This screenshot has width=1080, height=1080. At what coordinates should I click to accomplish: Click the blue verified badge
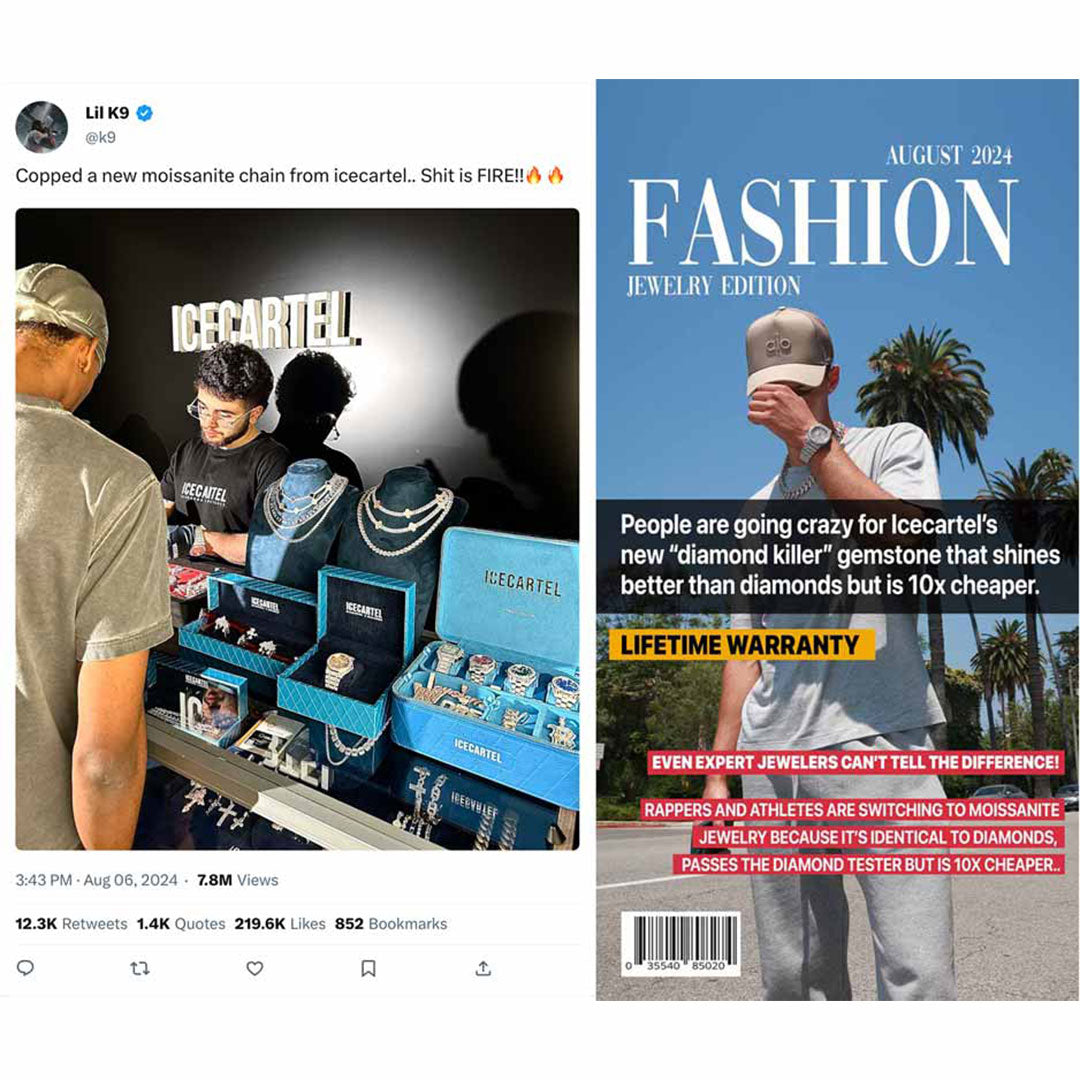point(145,113)
